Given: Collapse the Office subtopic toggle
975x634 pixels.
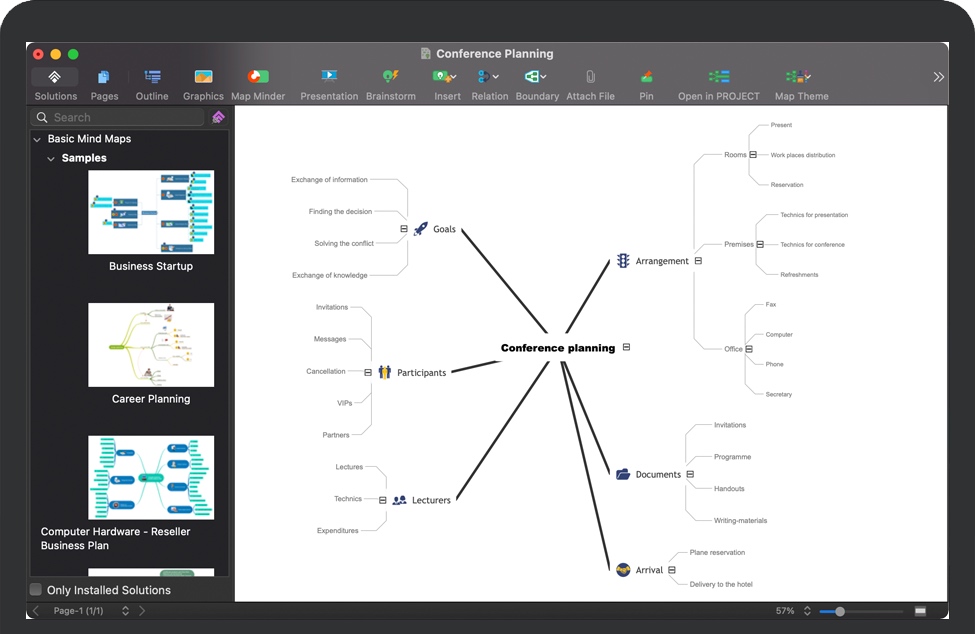Looking at the screenshot, I should tap(749, 349).
